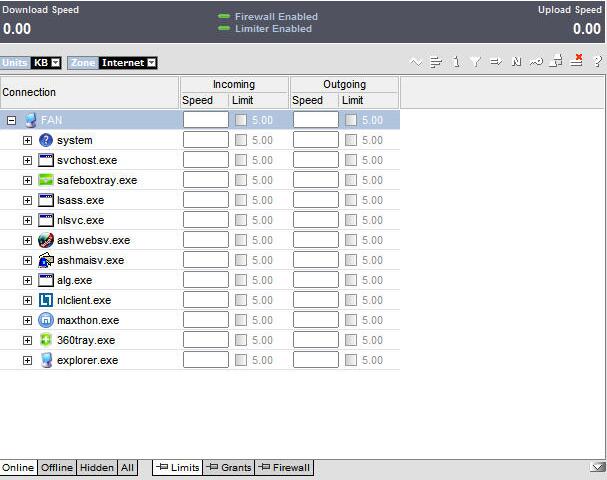607x480 pixels.
Task: Switch to the Limits tab
Action: point(178,468)
